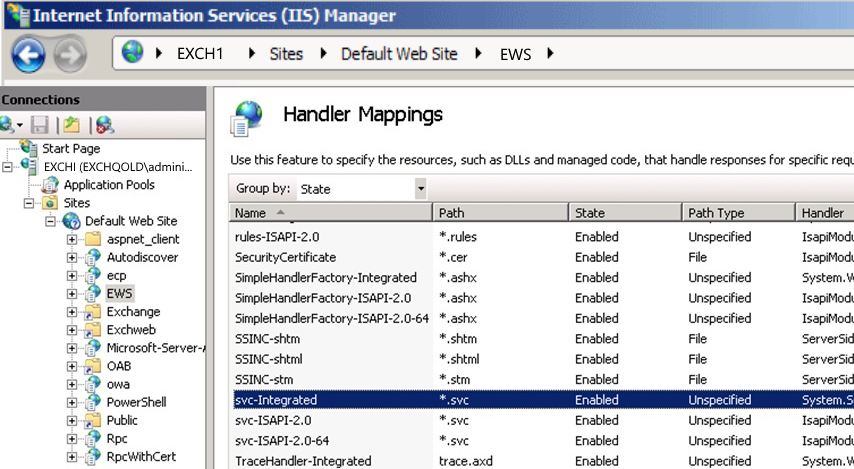Click the Start Page icon in tree

pos(29,147)
